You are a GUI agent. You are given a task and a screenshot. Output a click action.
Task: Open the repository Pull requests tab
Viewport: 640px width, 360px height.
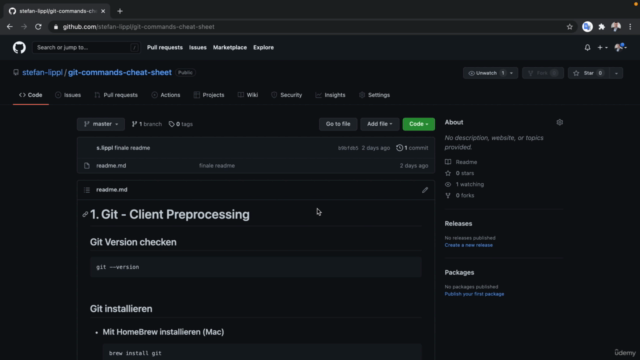point(116,95)
